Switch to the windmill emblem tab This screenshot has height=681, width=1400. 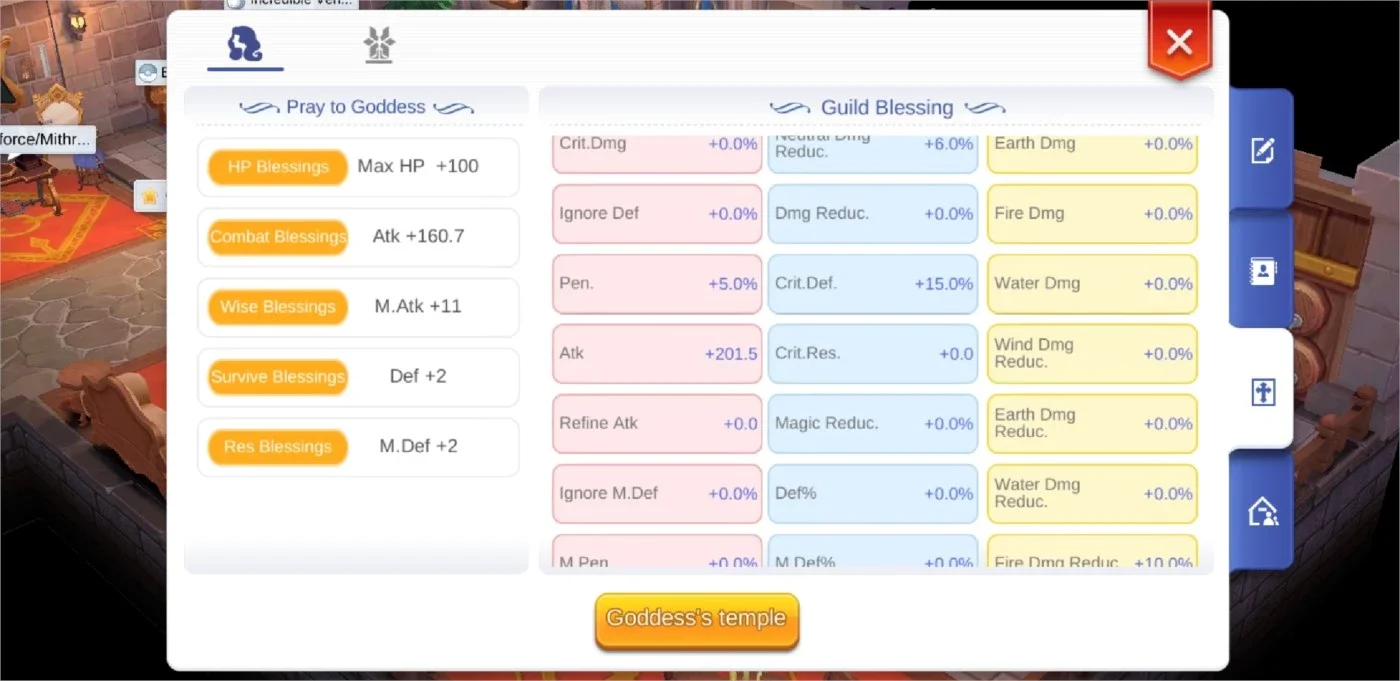[x=379, y=45]
